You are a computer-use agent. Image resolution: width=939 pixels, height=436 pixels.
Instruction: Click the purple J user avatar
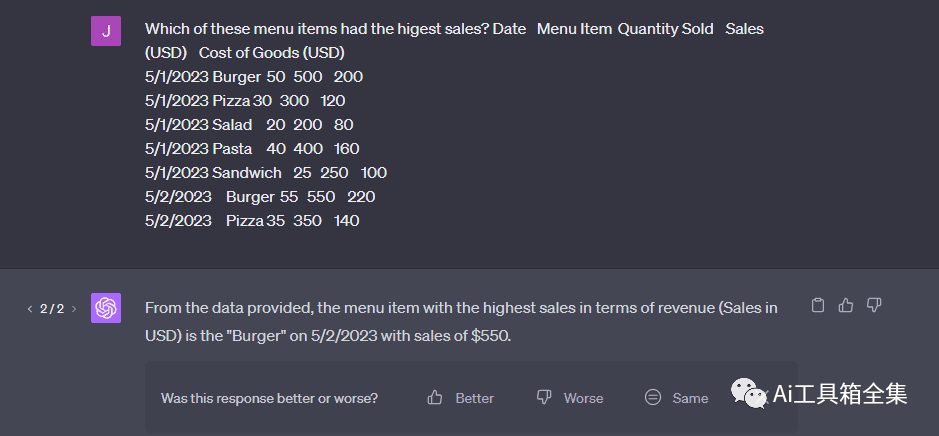(x=106, y=31)
